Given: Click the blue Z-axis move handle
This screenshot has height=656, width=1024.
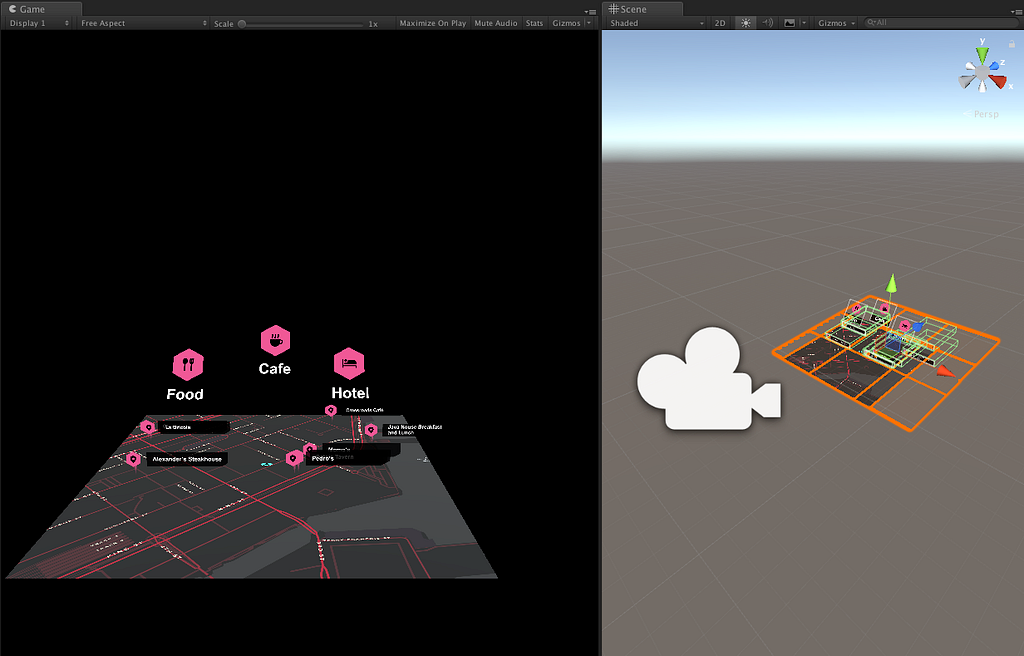Looking at the screenshot, I should pyautogui.click(x=917, y=326).
